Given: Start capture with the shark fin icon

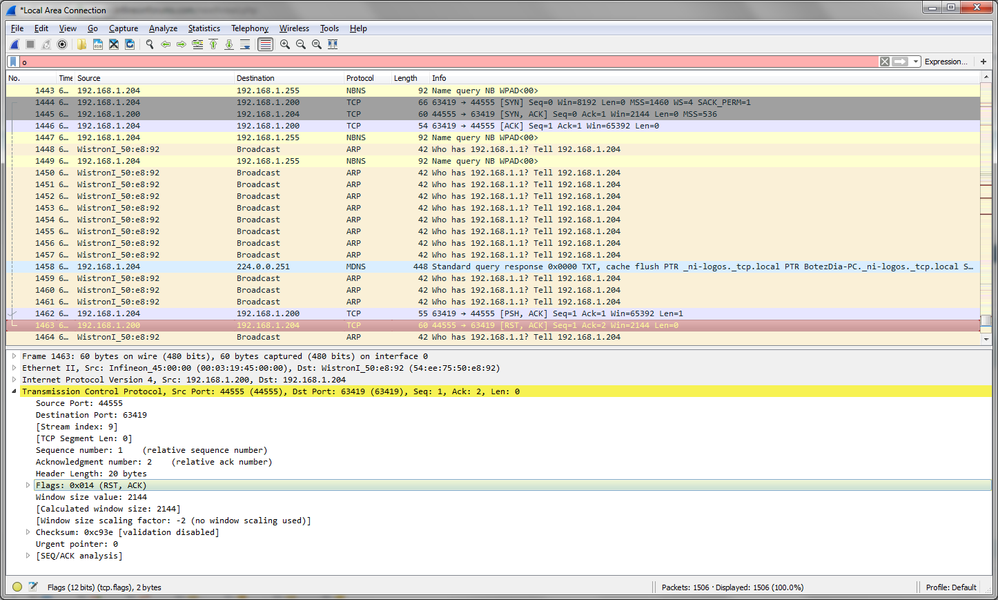Looking at the screenshot, I should (x=15, y=45).
